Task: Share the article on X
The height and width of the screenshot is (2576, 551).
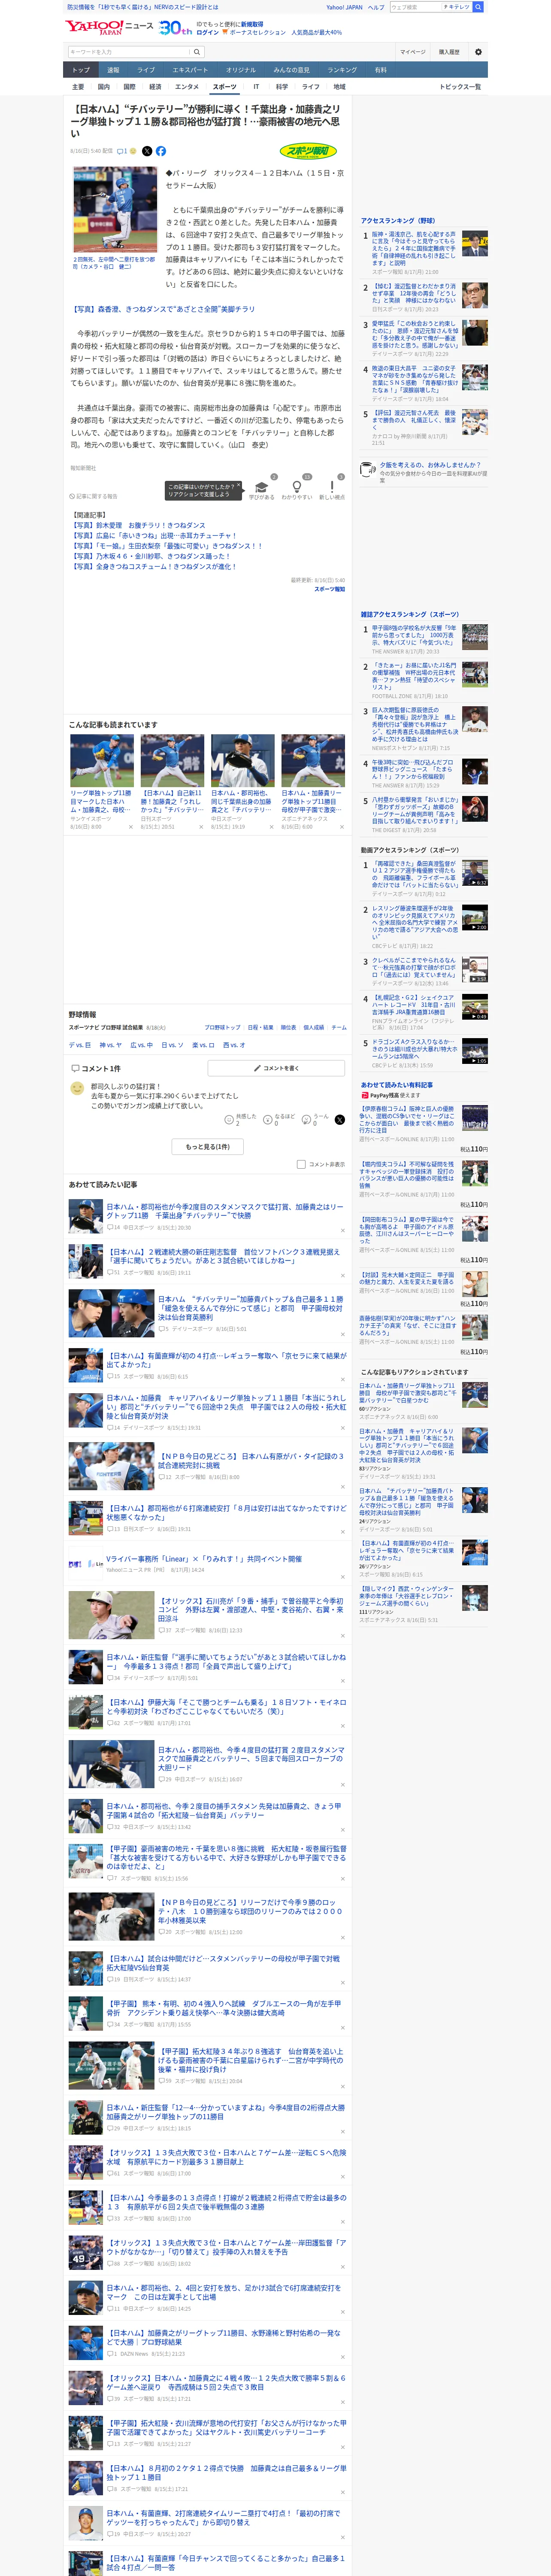Action: tap(147, 151)
